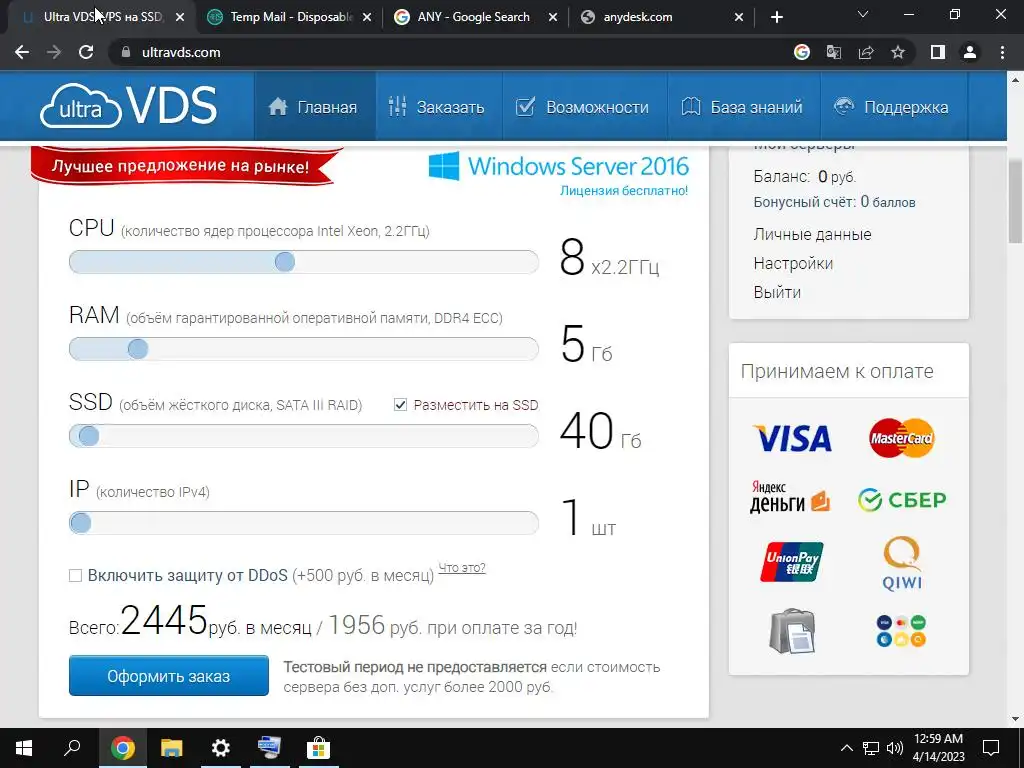
Task: Click the remote desktop taskbar icon
Action: click(x=269, y=748)
